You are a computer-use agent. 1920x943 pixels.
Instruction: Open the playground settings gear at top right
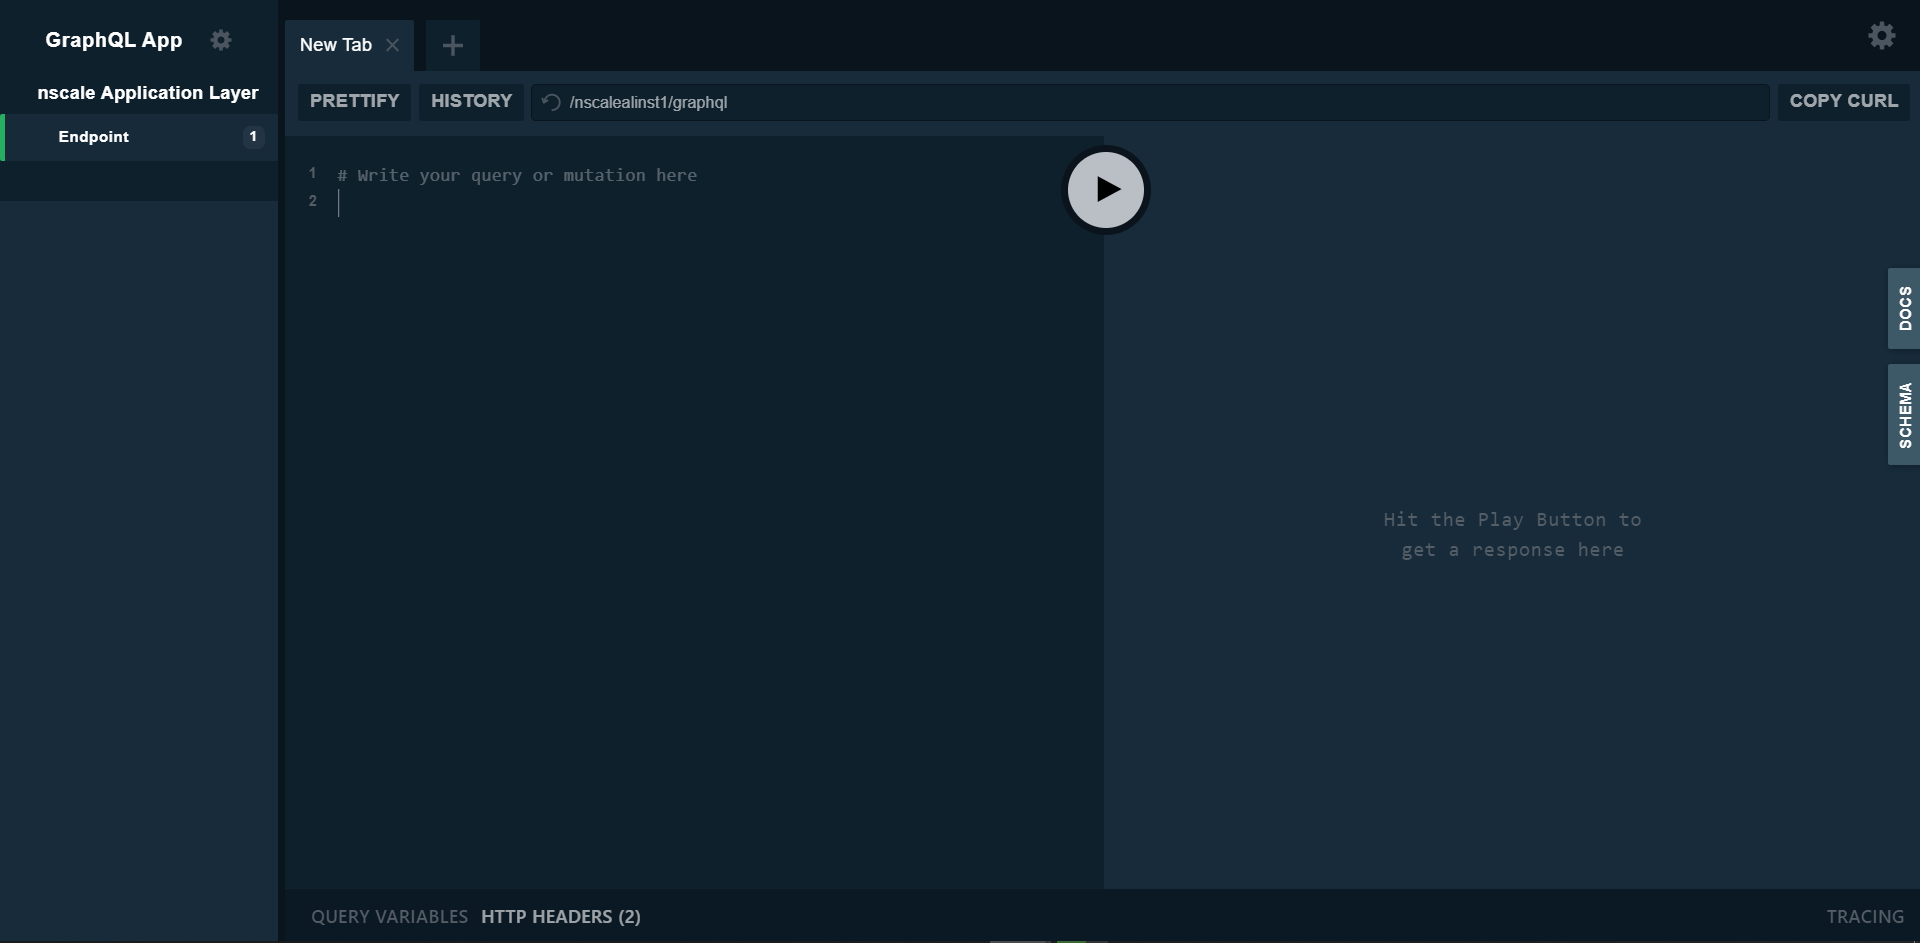click(x=1882, y=35)
